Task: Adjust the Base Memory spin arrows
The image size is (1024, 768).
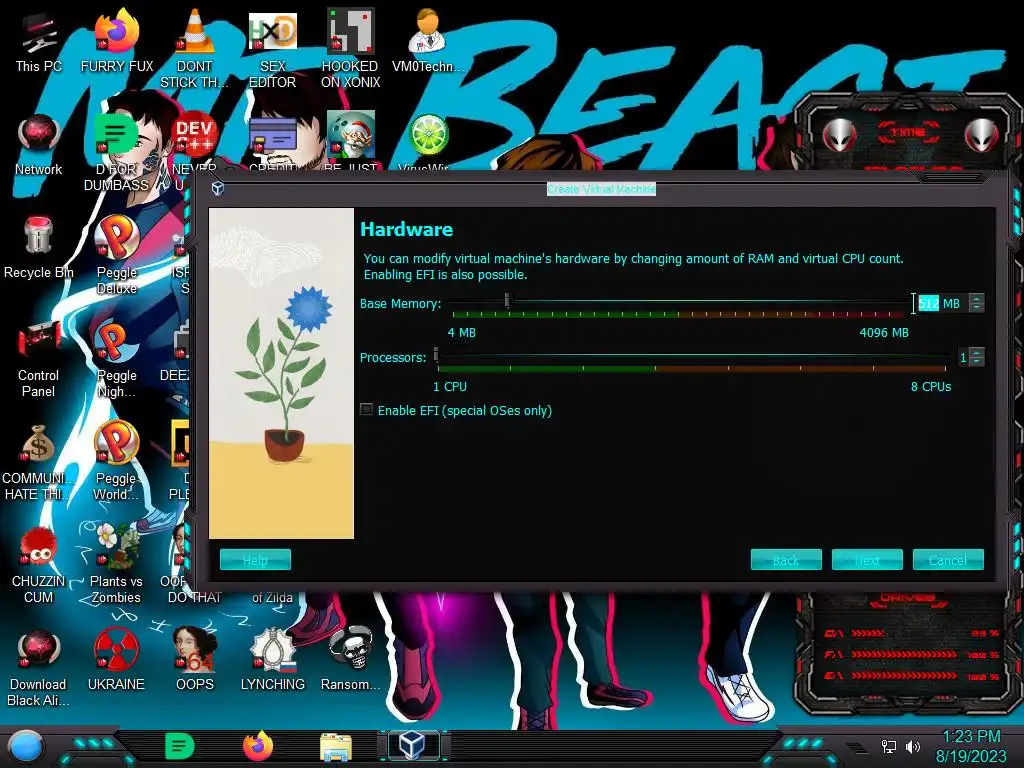Action: (976, 303)
